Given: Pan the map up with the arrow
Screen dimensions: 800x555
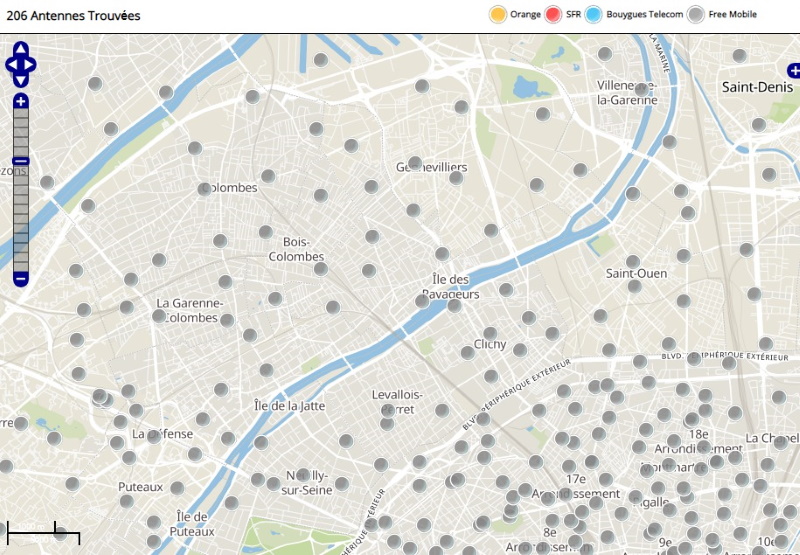Looking at the screenshot, I should pos(21,48).
